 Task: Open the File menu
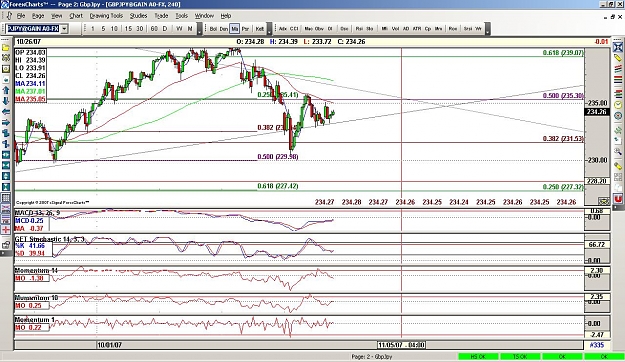[x=21, y=16]
